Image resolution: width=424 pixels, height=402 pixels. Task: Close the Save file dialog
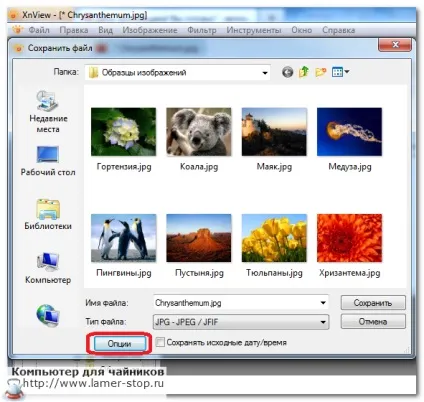(395, 45)
